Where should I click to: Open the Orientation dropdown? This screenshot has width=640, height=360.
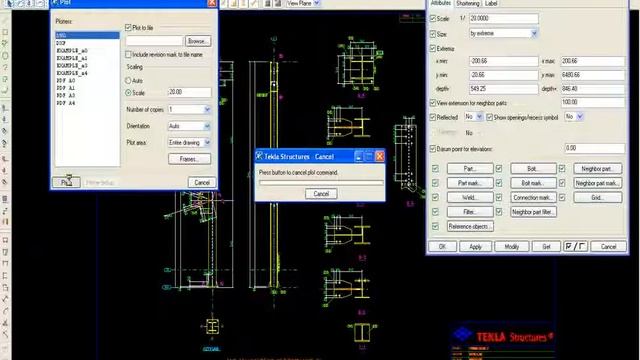207,126
